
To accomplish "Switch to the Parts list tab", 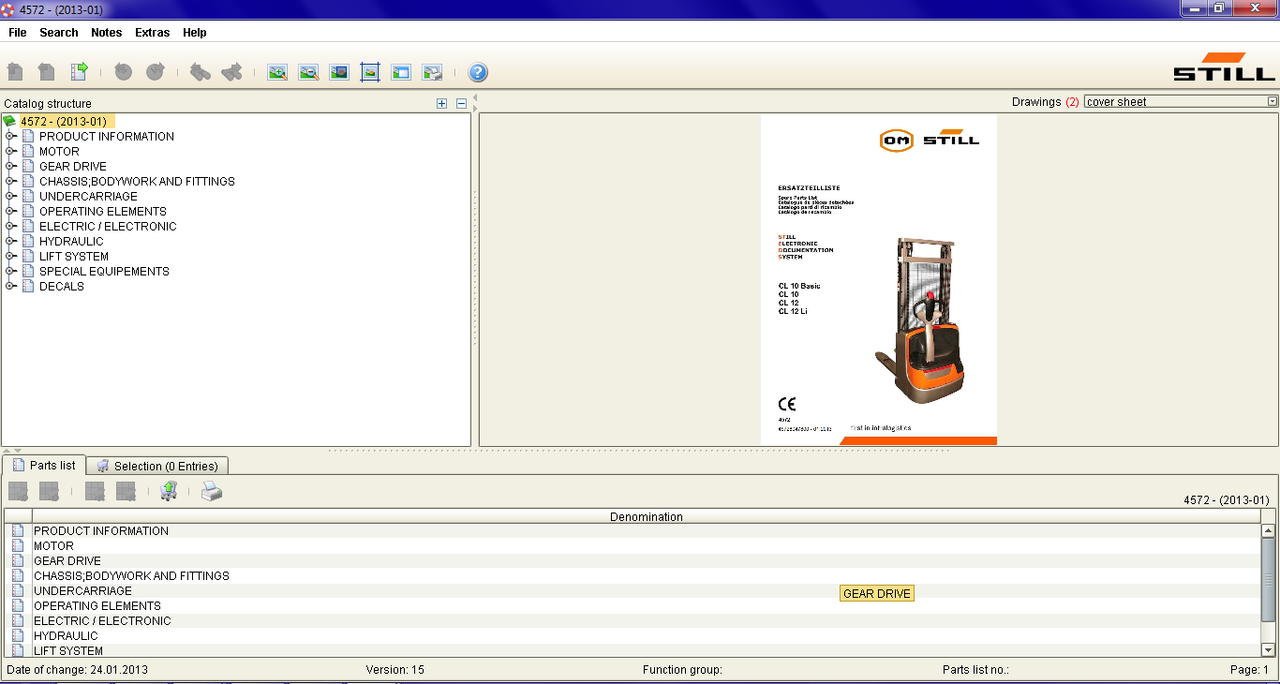I will pyautogui.click(x=43, y=465).
